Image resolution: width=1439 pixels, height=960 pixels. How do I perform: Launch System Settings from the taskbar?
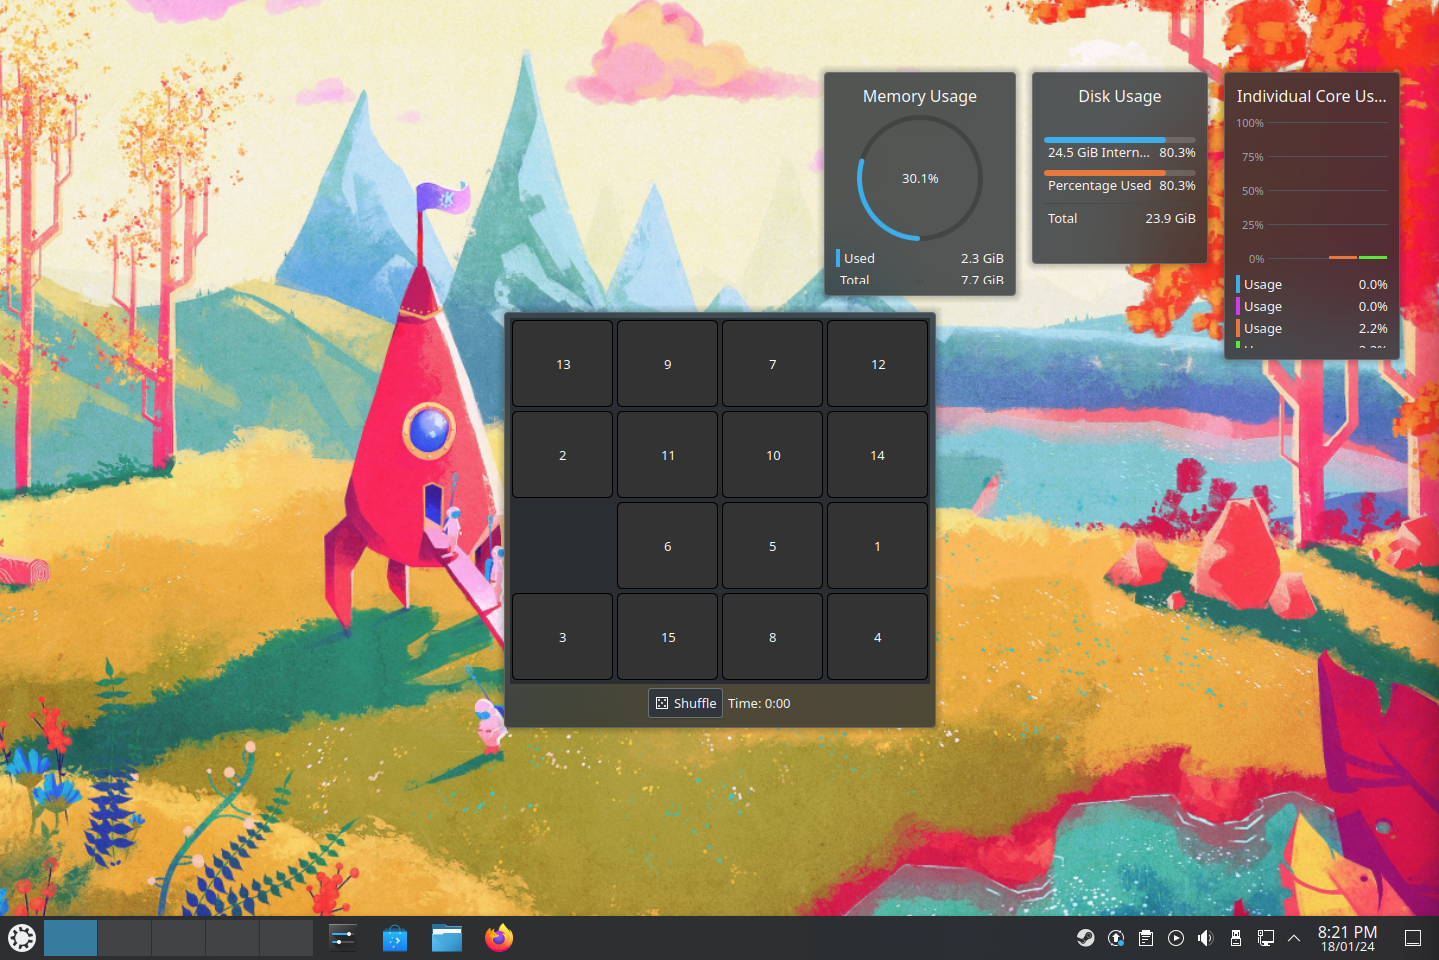coord(343,938)
